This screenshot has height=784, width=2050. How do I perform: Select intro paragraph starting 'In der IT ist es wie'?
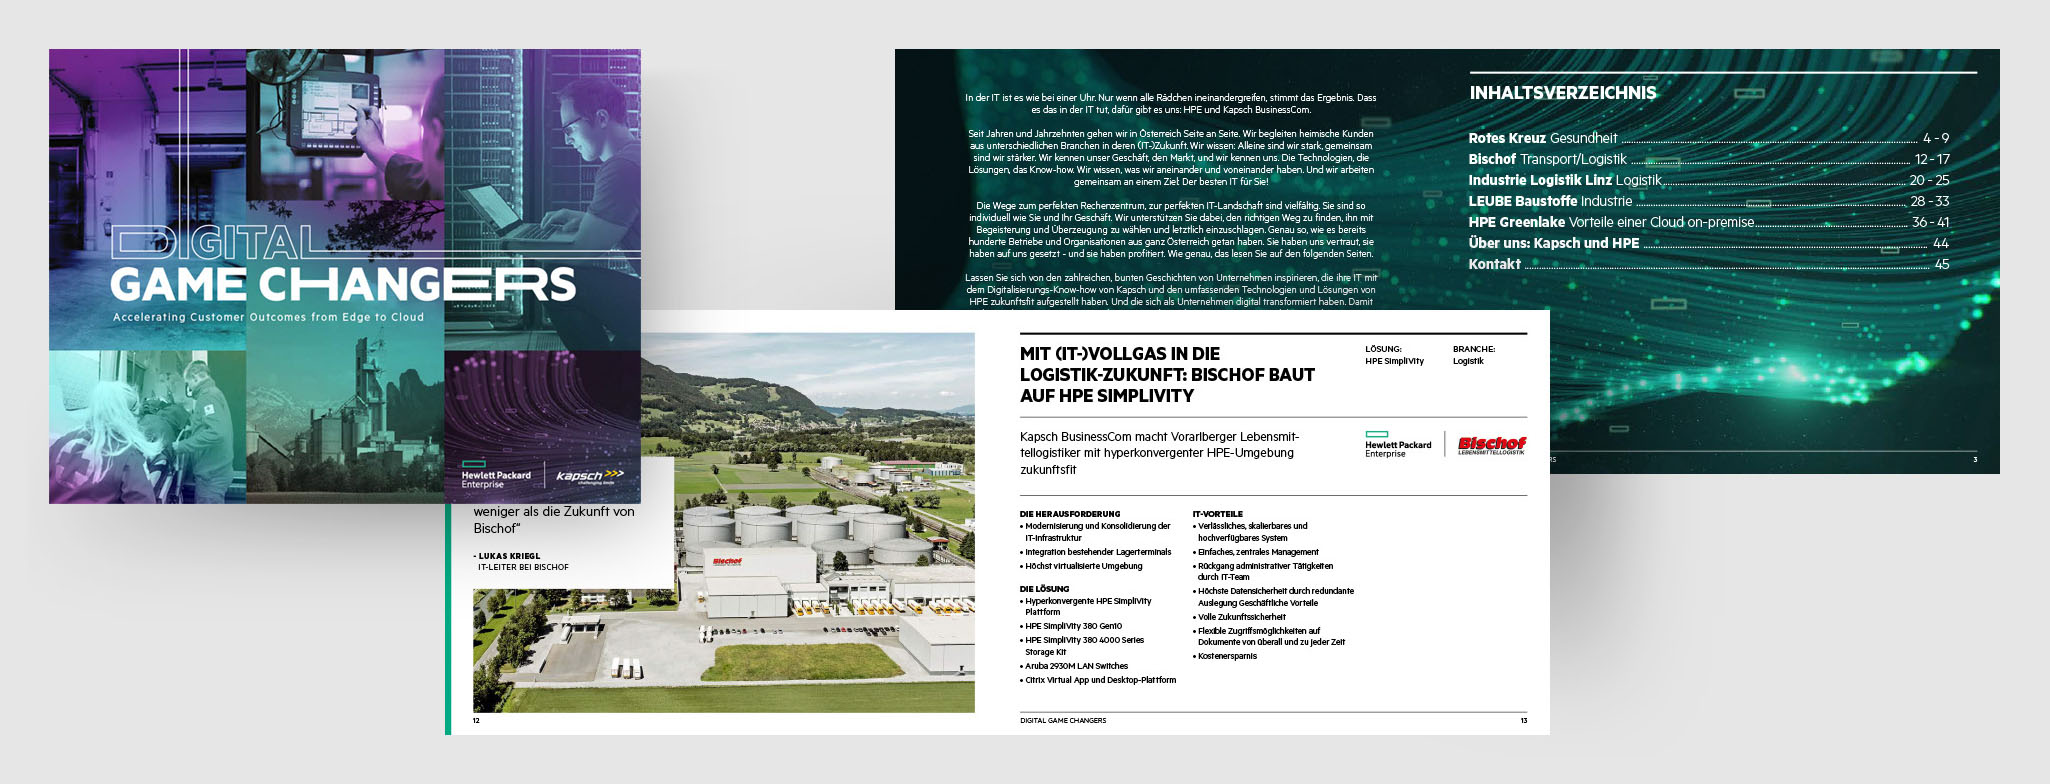(x=1170, y=104)
